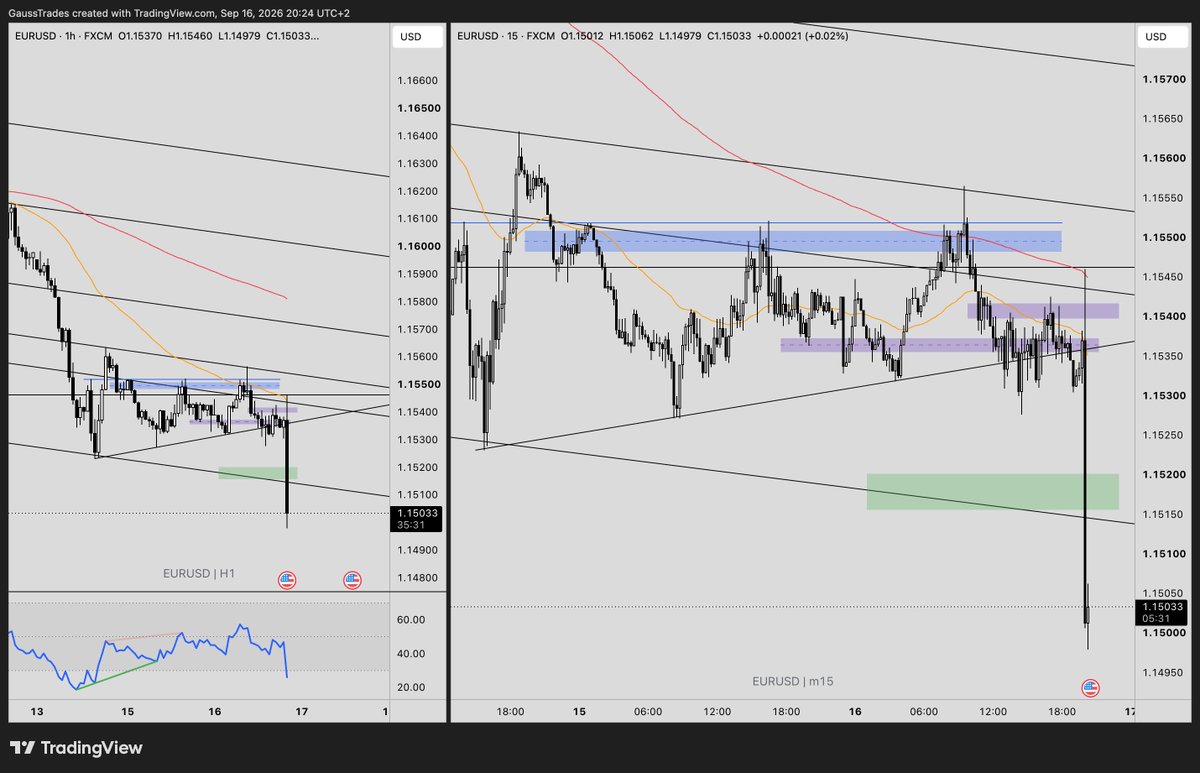Click the USD currency button on 15-minute chart
This screenshot has height=773, width=1200.
pos(1163,37)
